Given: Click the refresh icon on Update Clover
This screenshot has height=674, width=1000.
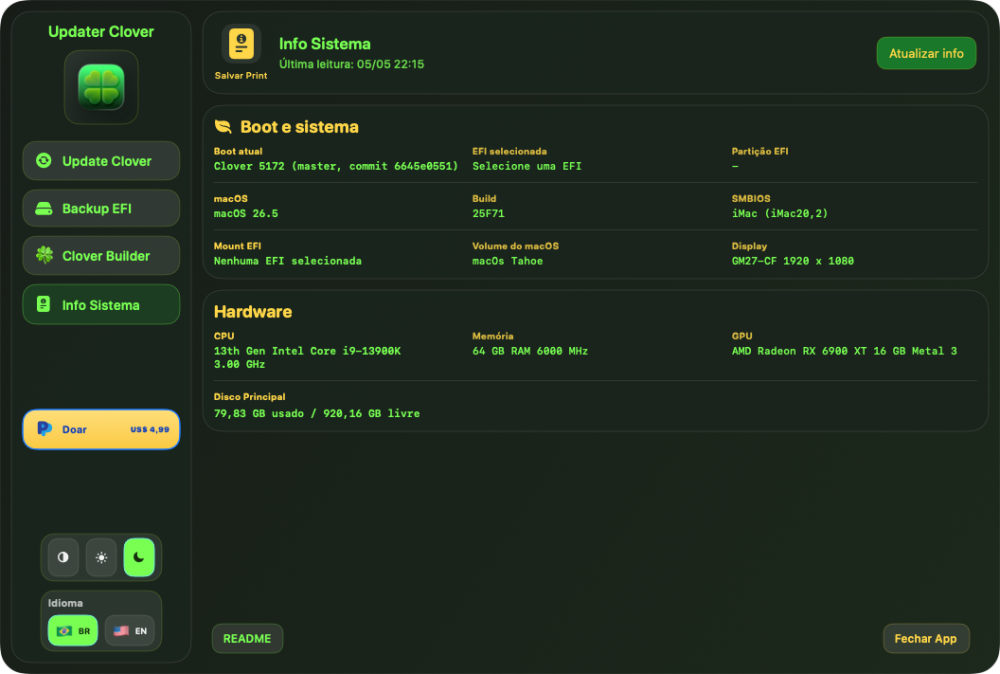Looking at the screenshot, I should [43, 161].
